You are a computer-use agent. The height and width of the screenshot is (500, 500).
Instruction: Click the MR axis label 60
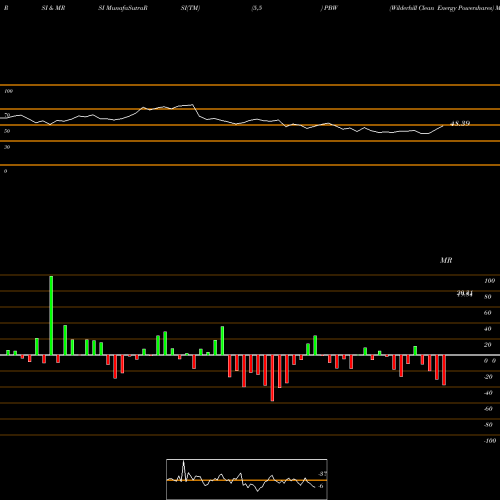tap(488, 313)
